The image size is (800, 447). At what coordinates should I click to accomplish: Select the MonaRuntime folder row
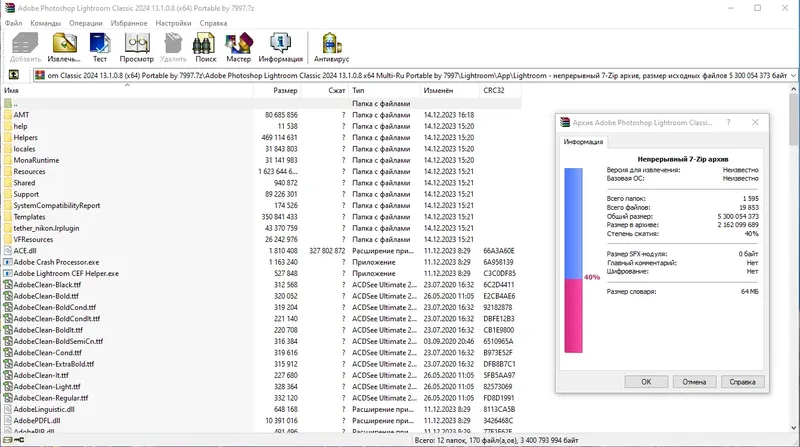pos(262,160)
